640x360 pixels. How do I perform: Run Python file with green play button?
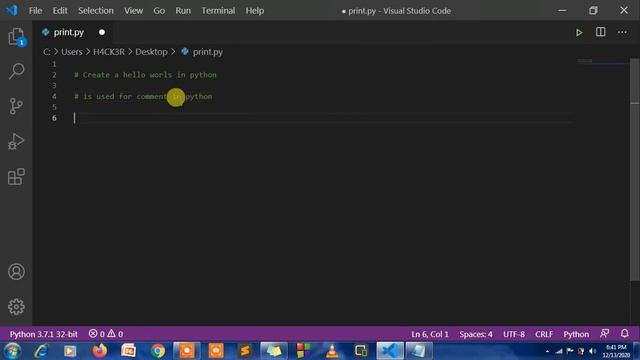tap(579, 32)
